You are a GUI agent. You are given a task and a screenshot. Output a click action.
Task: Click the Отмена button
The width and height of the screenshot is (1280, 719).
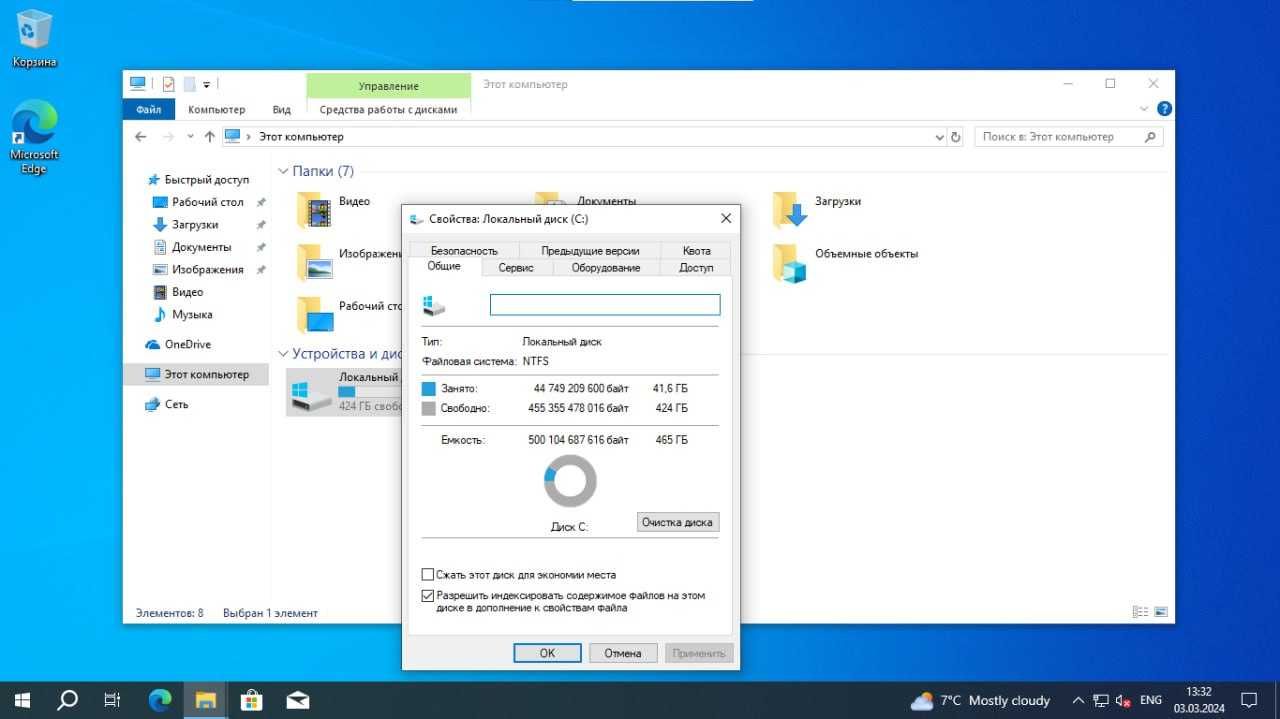(x=622, y=653)
